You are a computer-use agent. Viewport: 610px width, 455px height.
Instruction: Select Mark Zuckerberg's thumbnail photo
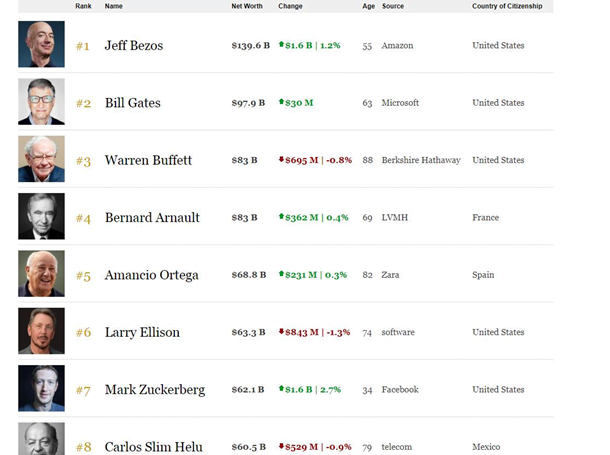41,389
